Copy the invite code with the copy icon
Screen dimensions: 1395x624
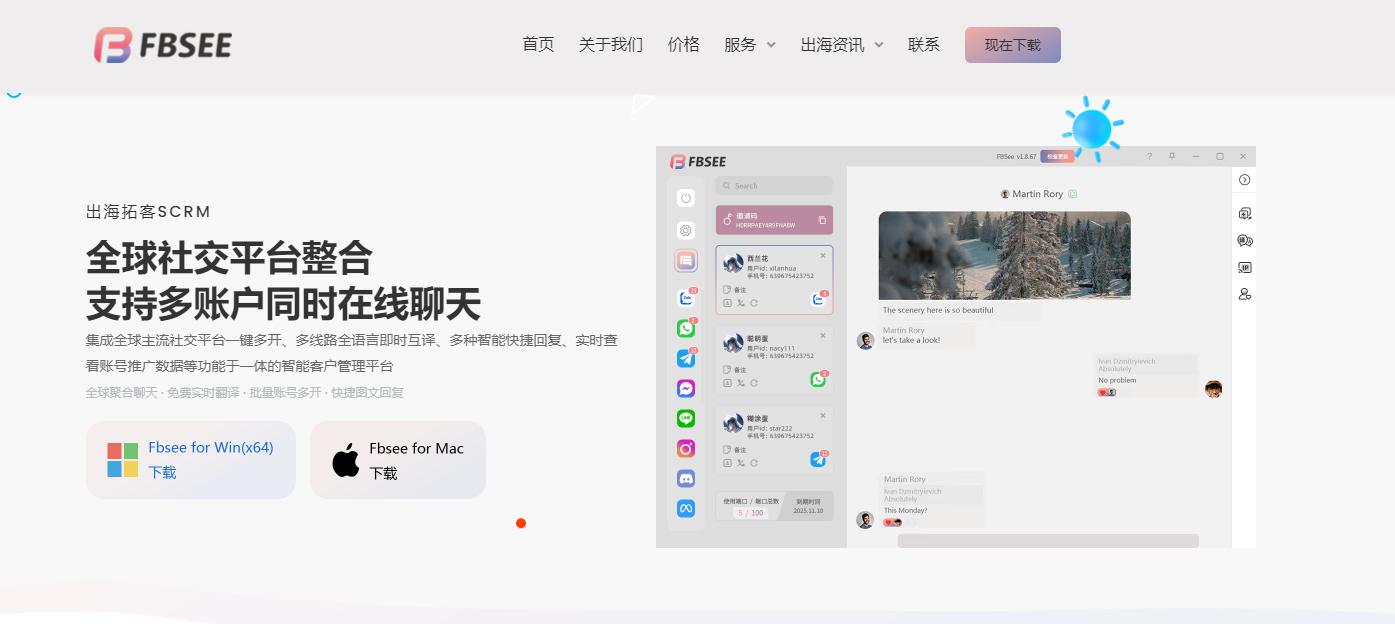click(822, 220)
